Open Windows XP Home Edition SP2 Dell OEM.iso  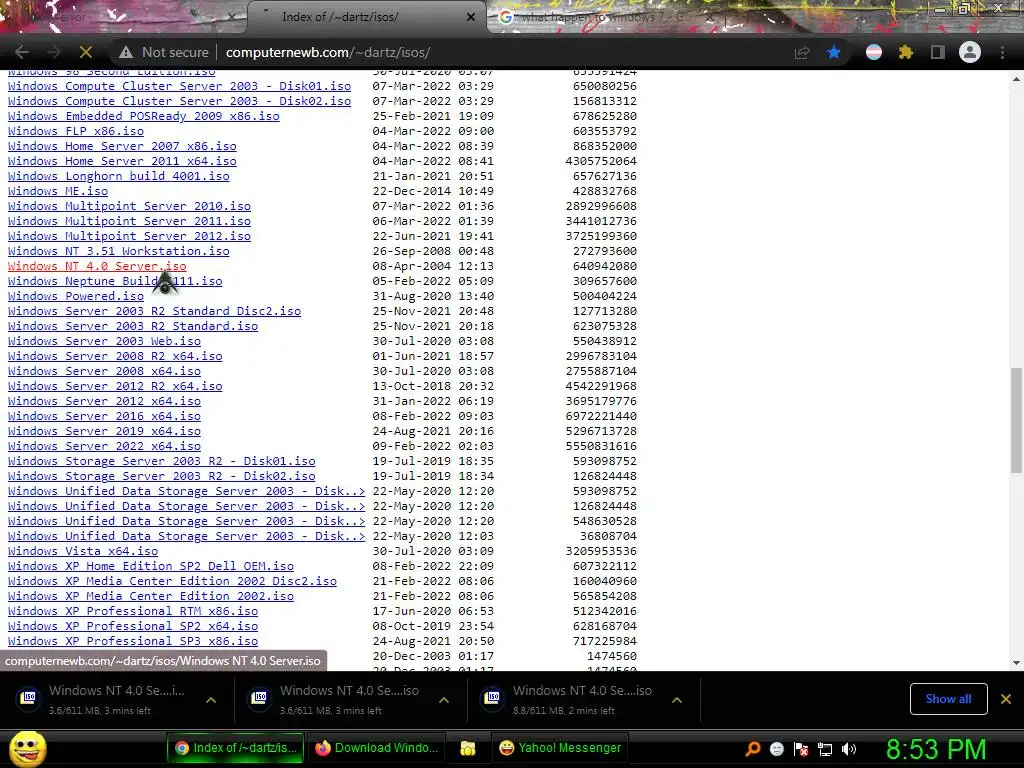point(151,567)
